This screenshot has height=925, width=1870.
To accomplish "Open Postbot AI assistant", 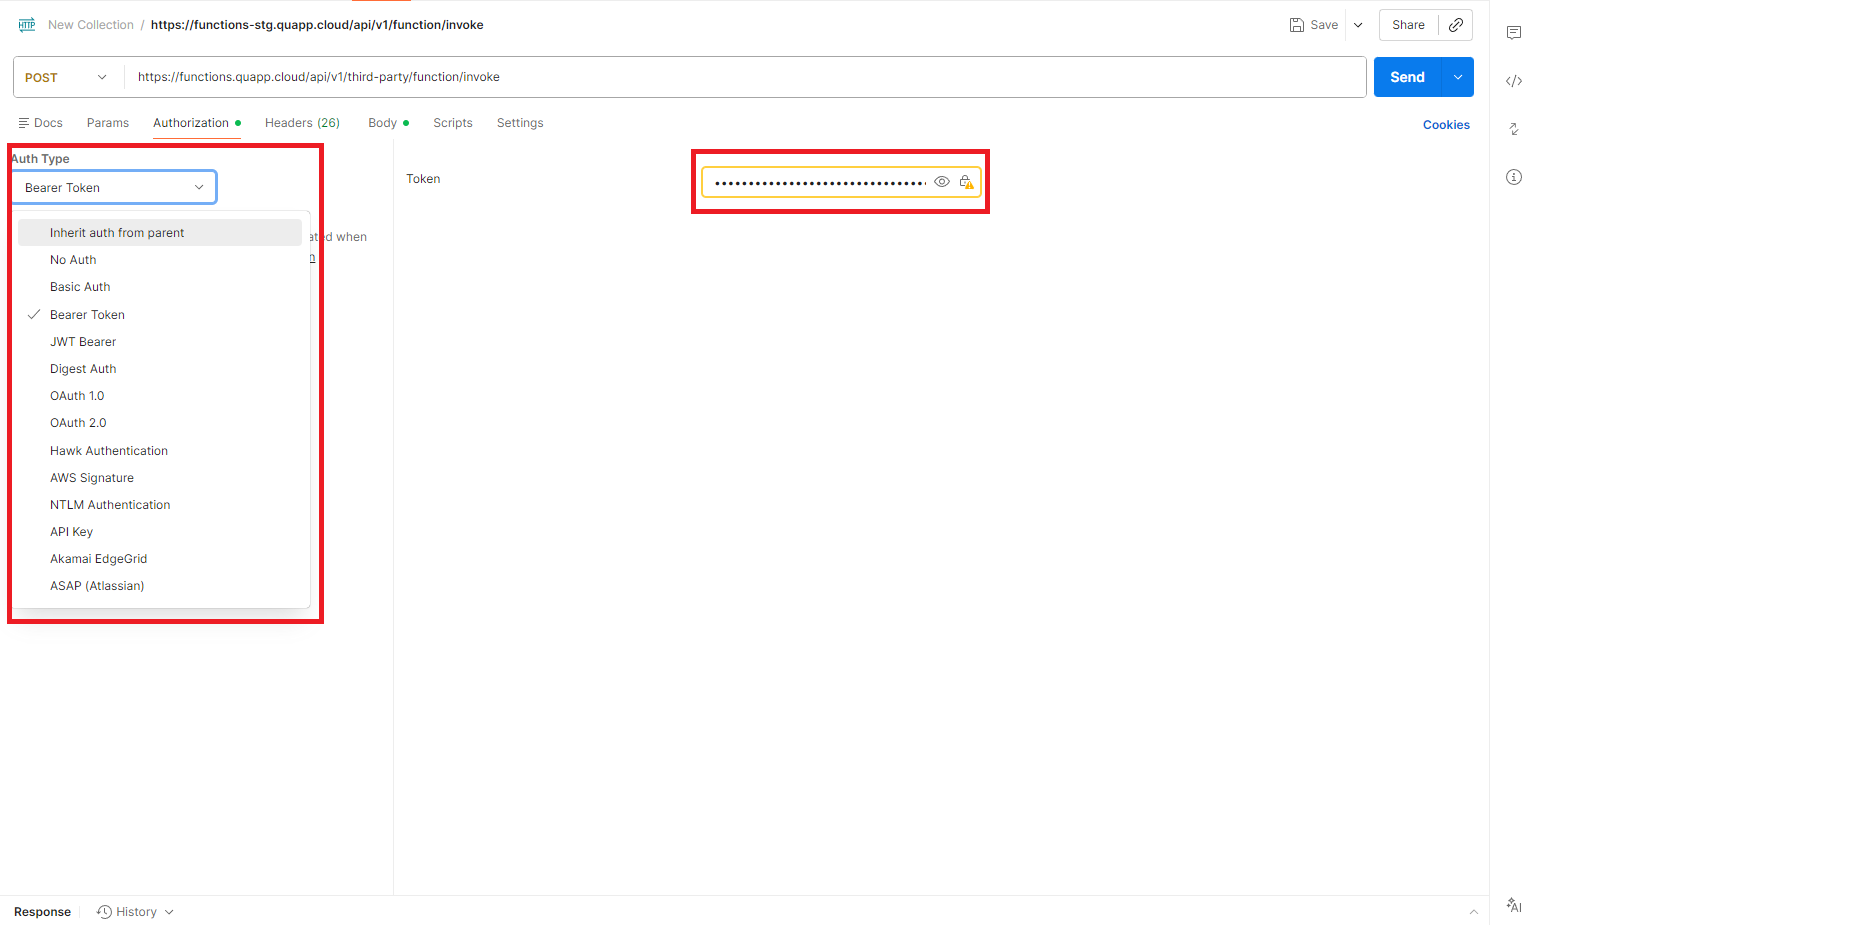I will coord(1513,905).
